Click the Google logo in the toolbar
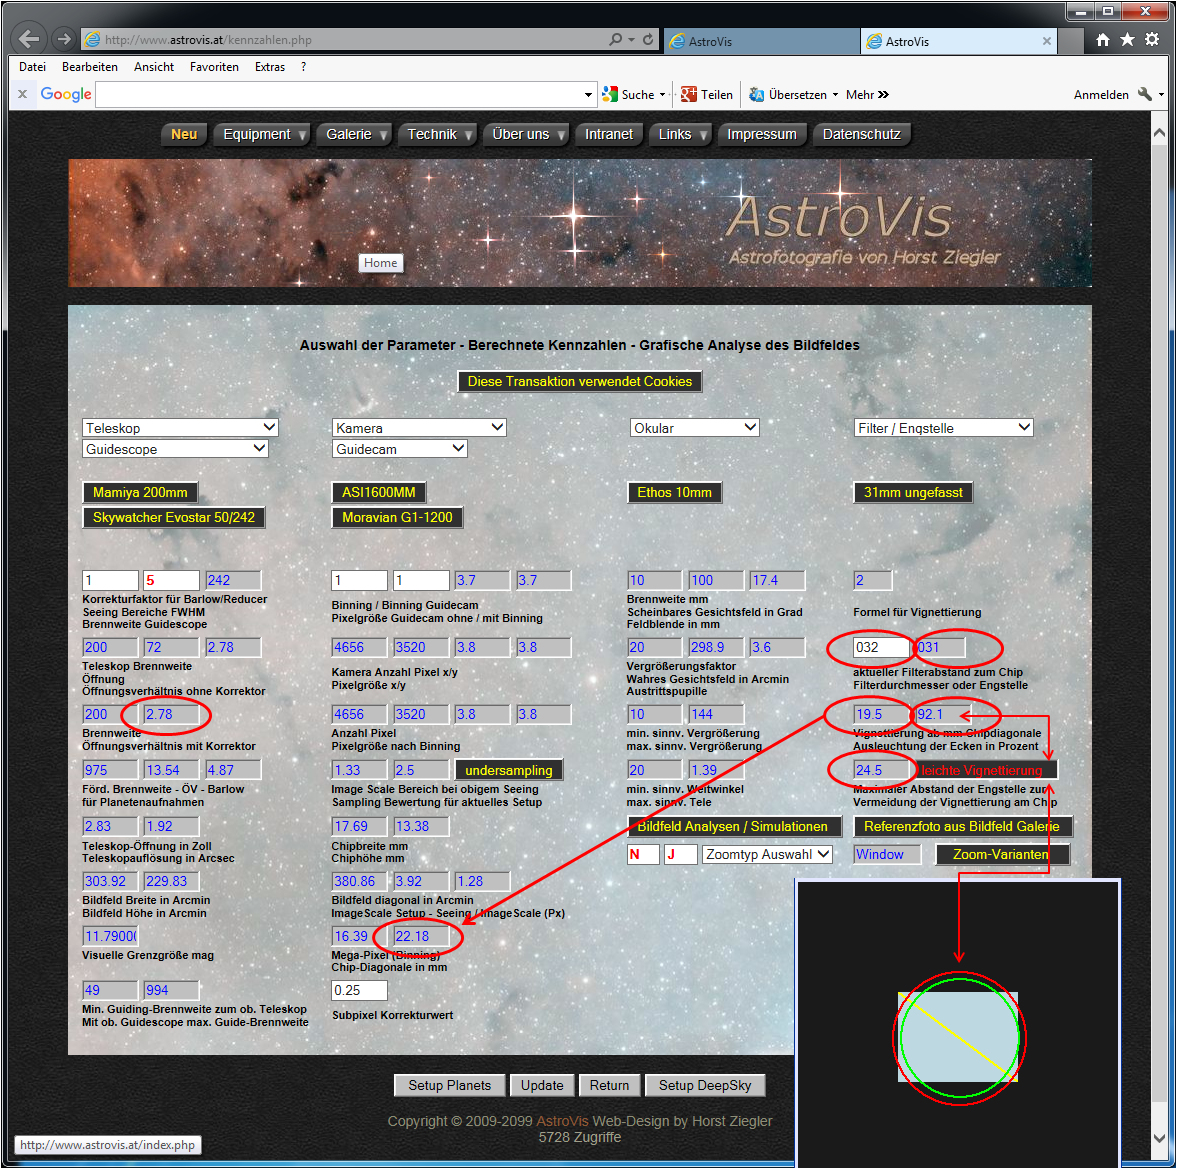The image size is (1177, 1169). tap(66, 94)
